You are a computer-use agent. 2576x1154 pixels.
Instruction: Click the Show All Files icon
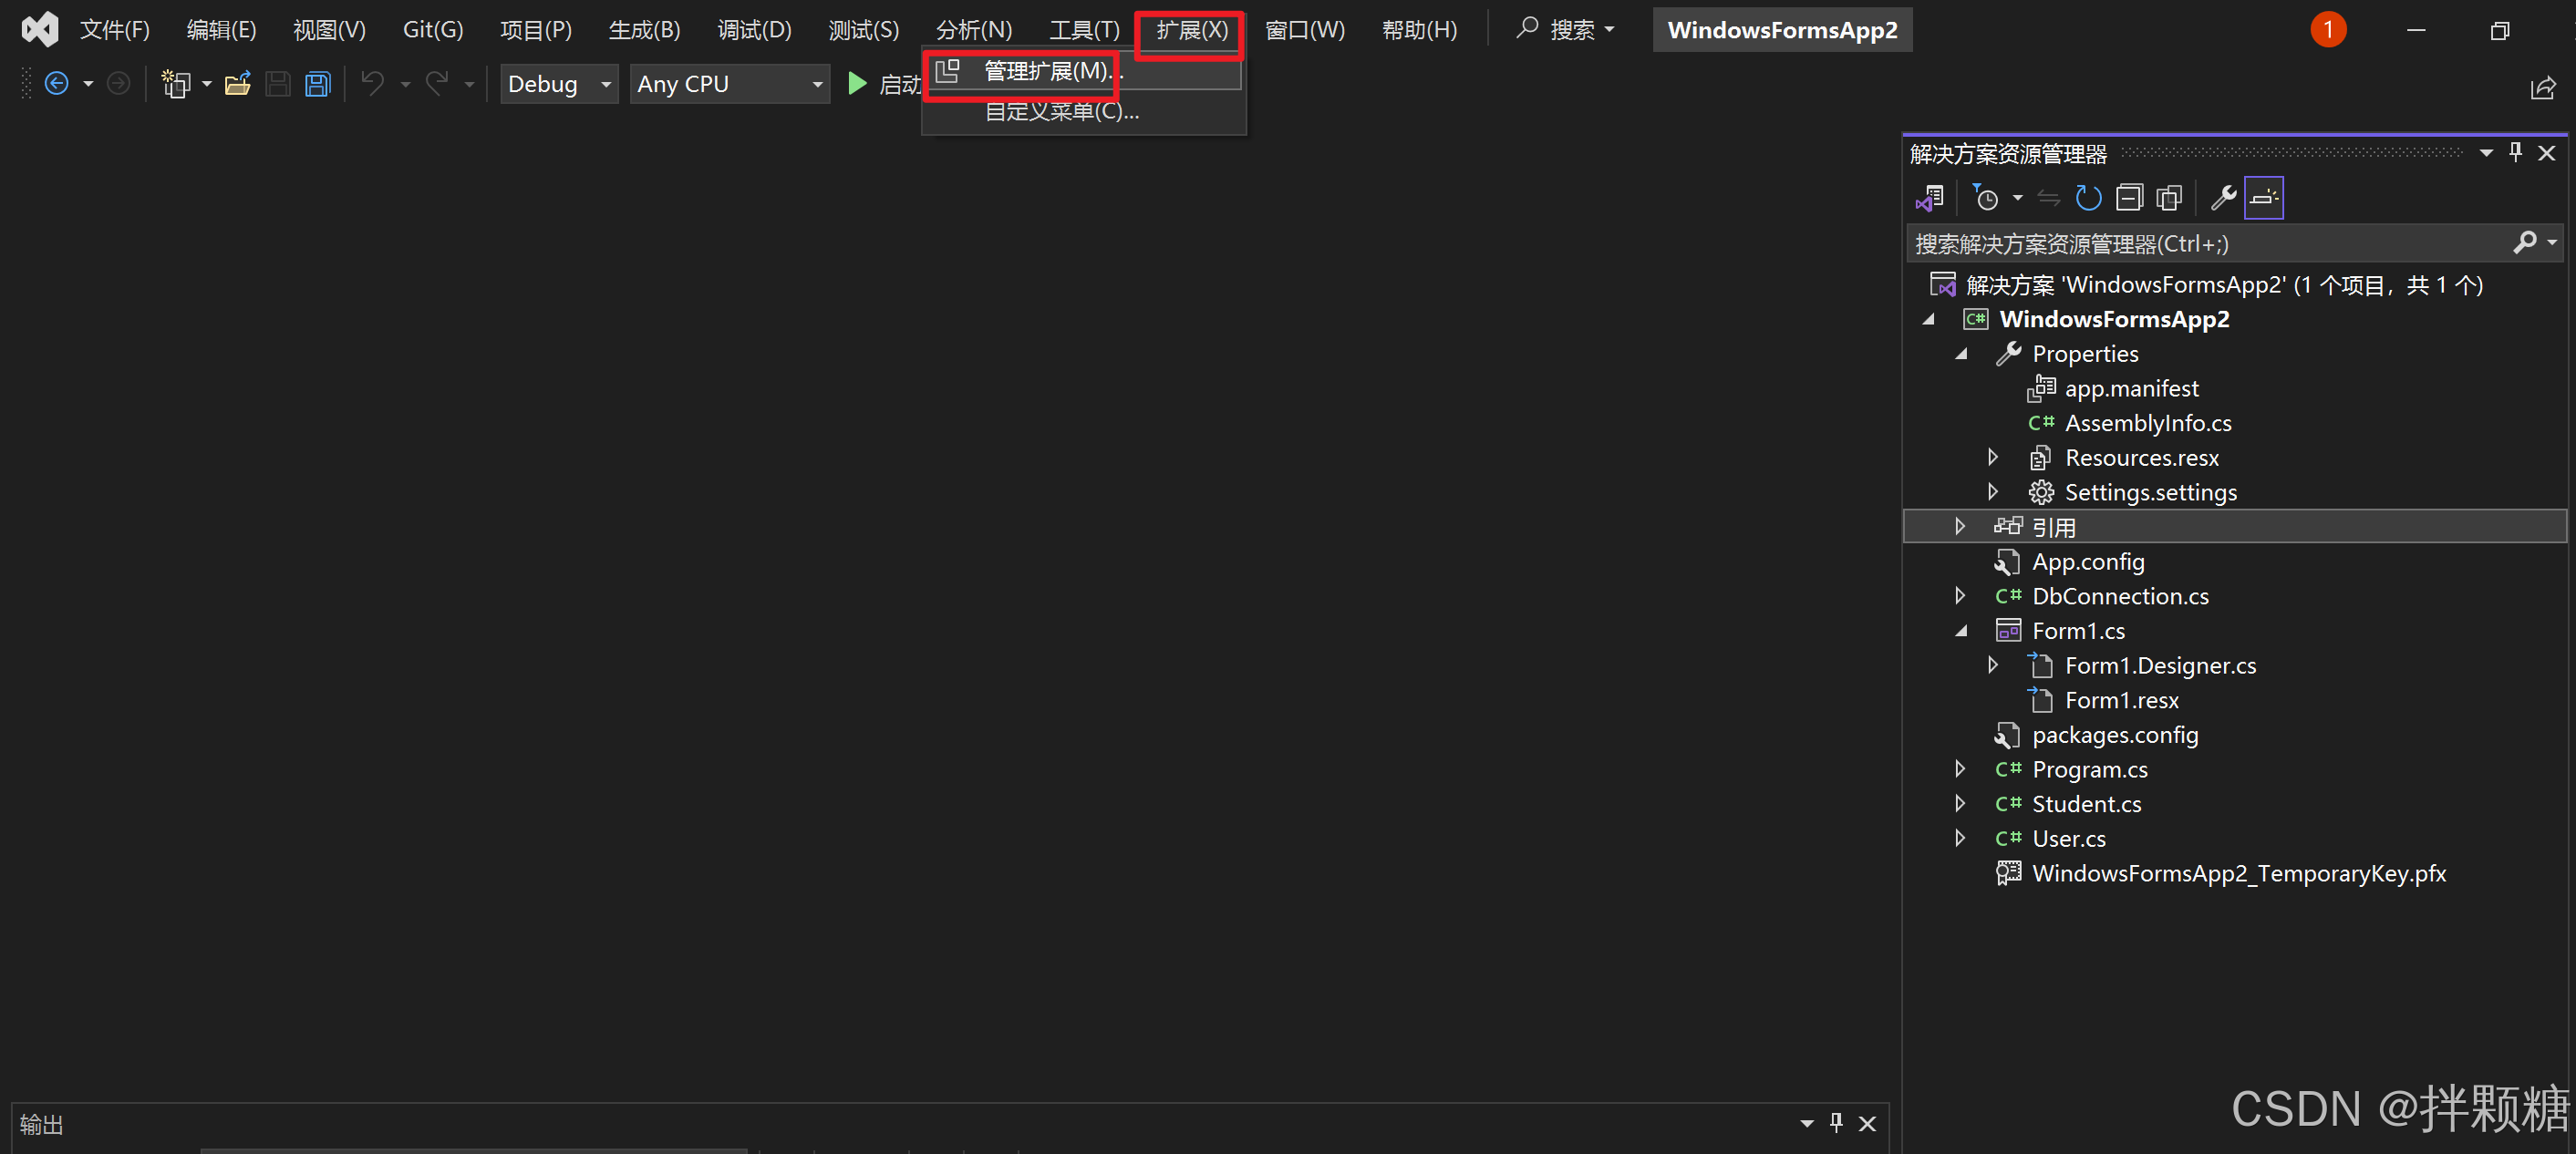pos(2169,198)
